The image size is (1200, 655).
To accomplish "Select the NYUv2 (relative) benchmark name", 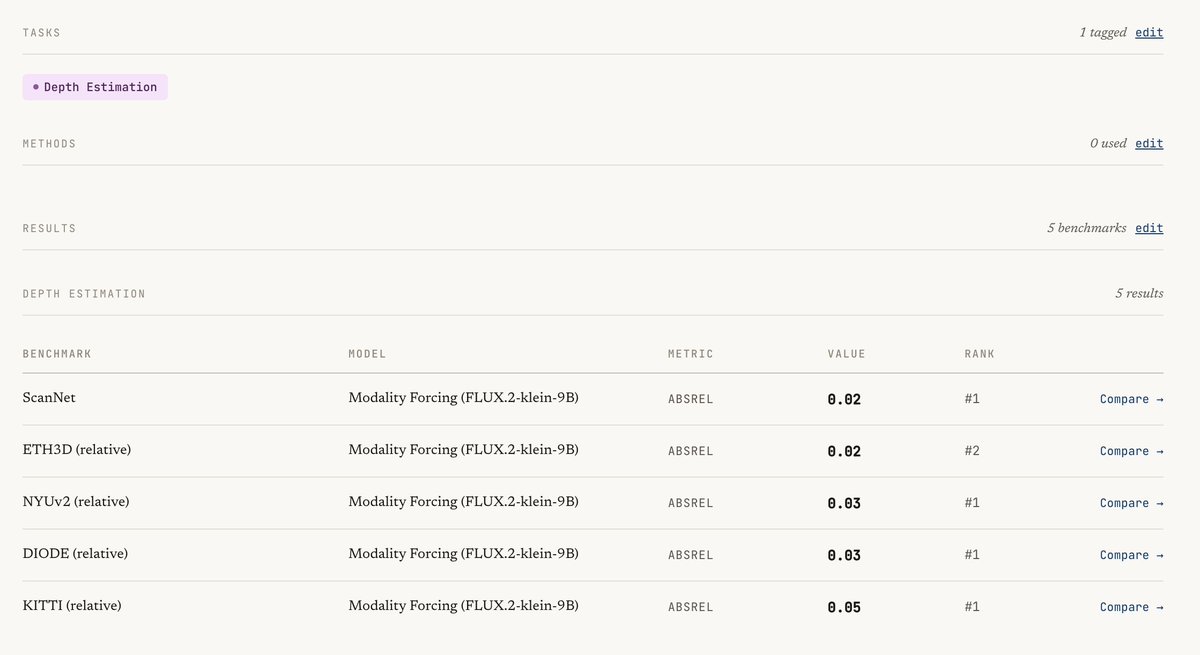I will [x=76, y=502].
